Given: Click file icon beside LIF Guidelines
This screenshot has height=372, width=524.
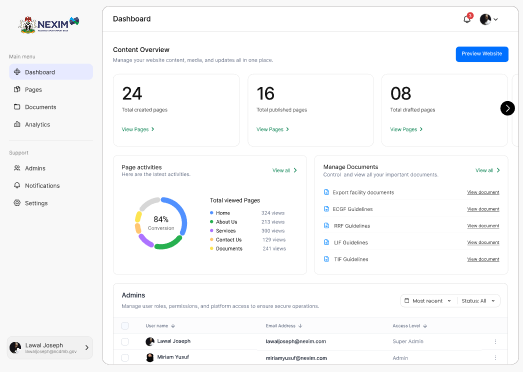Looking at the screenshot, I should [326, 242].
